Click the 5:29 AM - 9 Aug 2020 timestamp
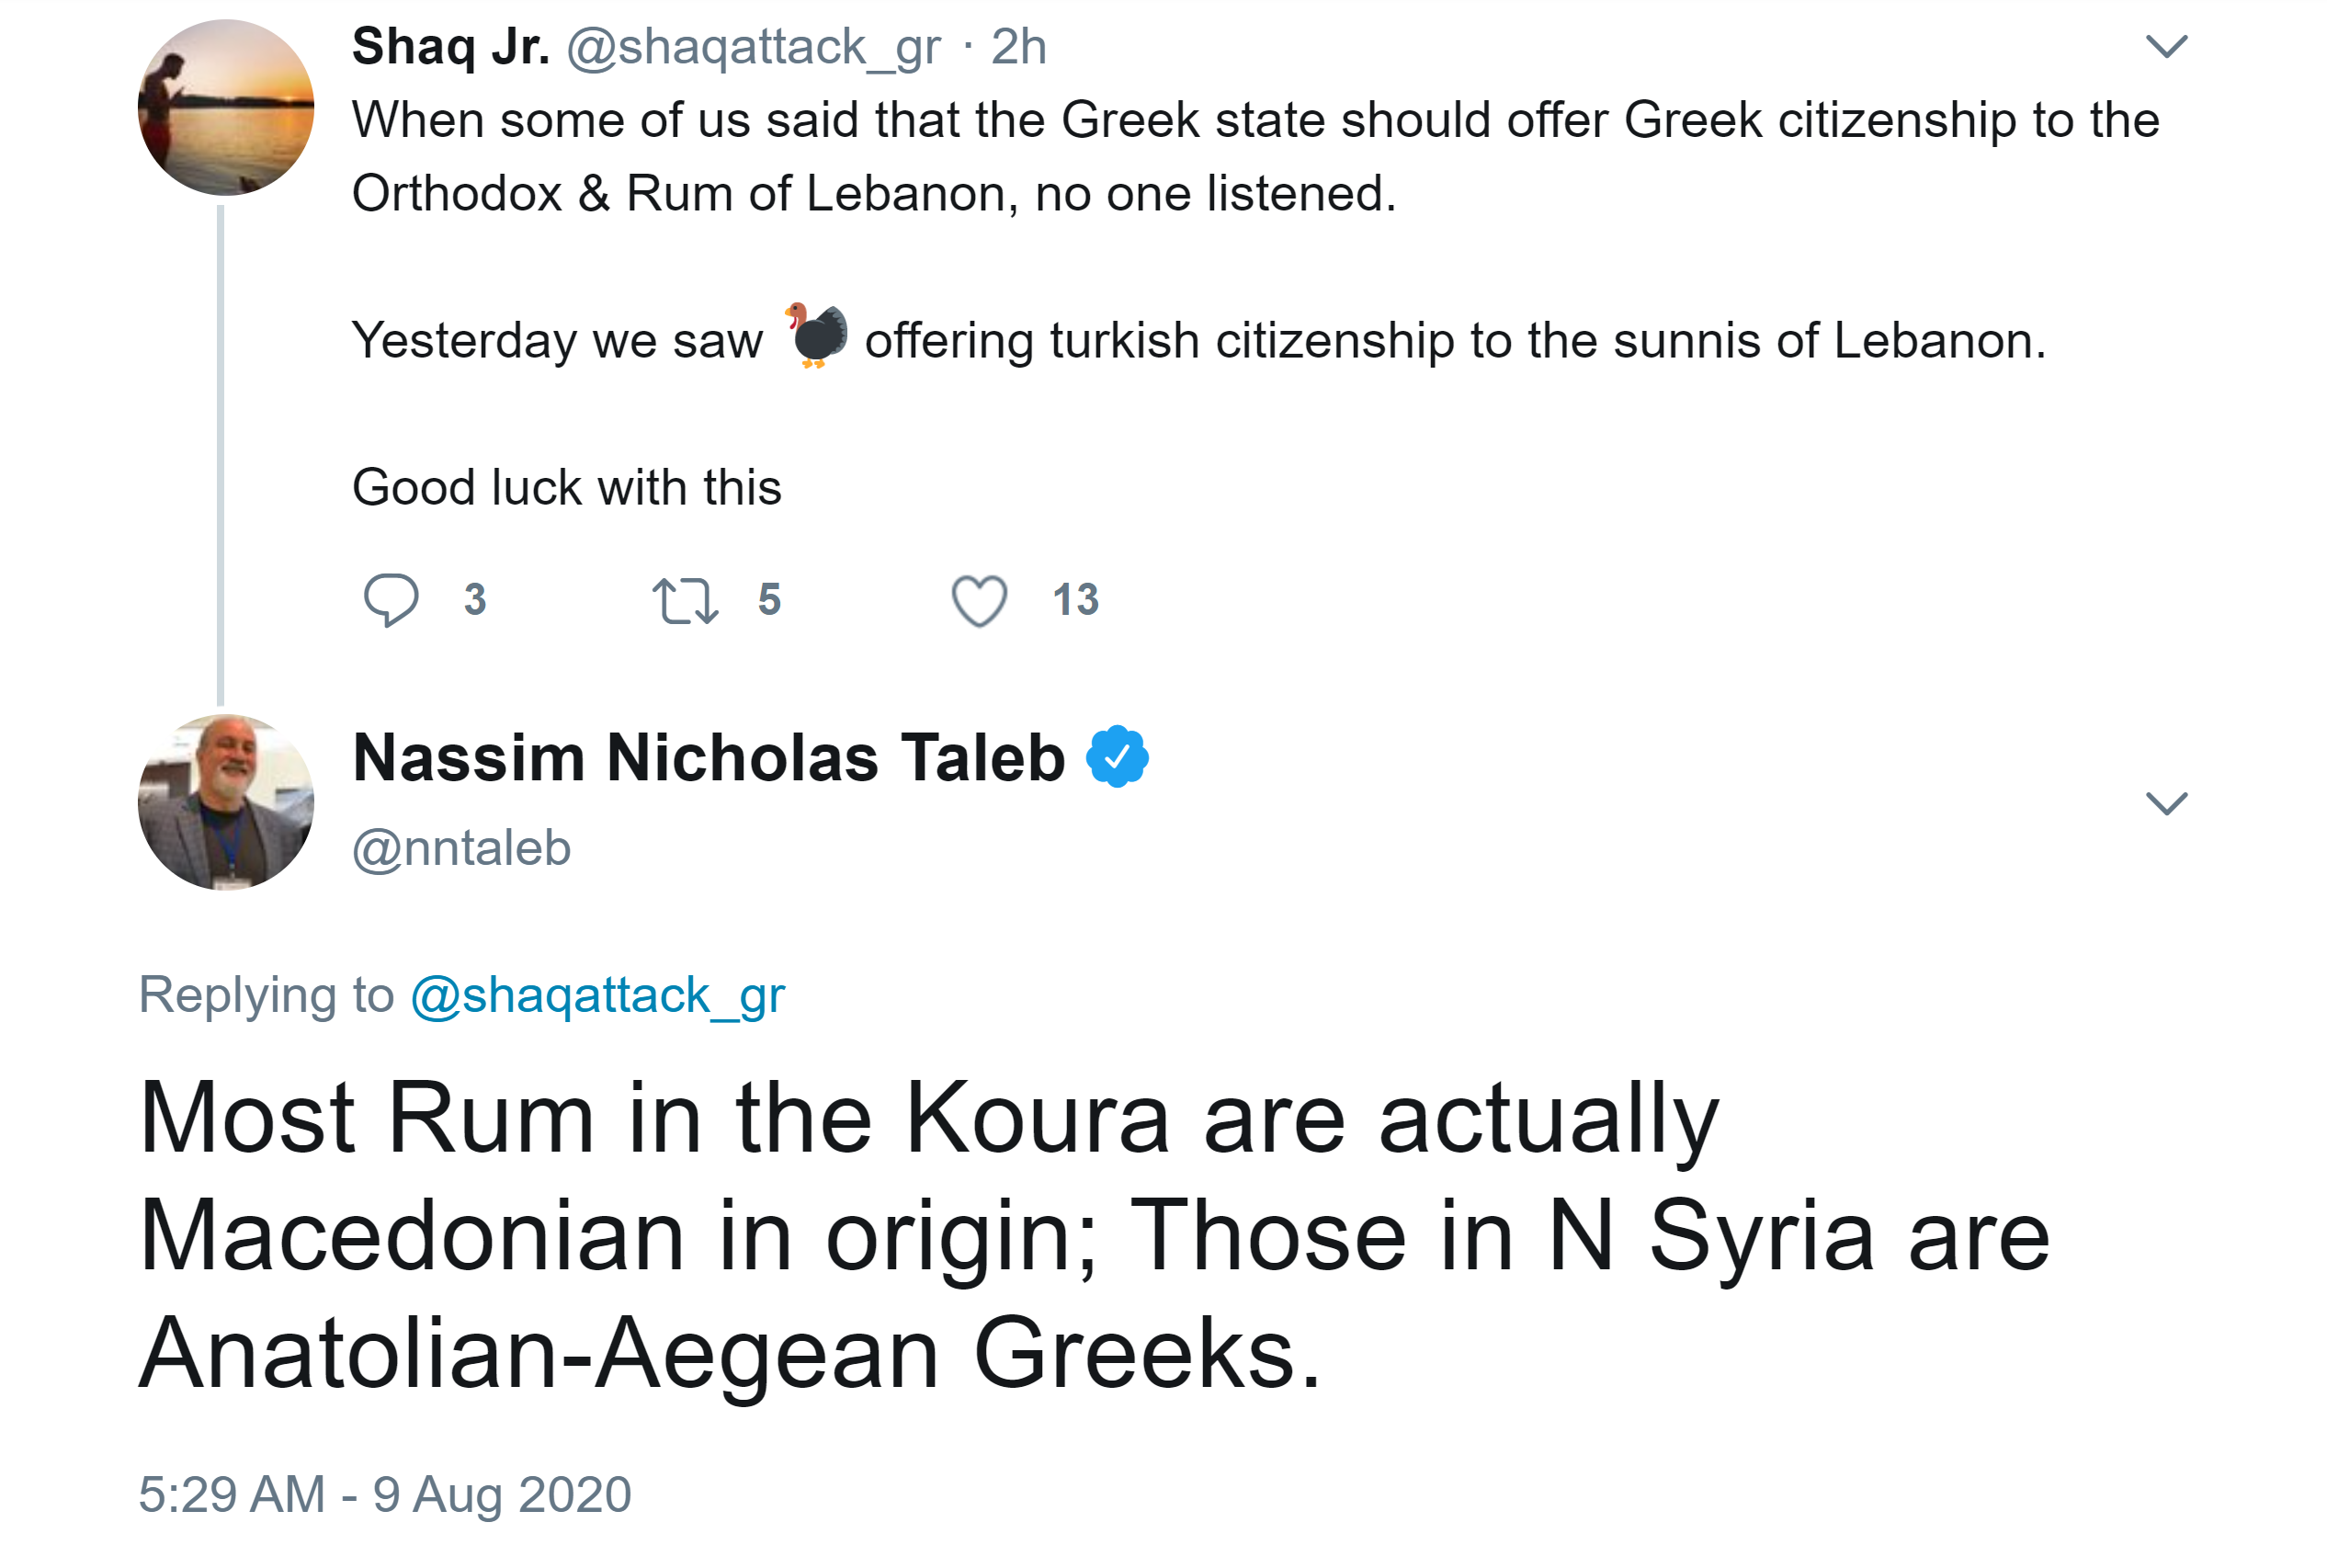Viewport: 2327px width, 1568px height. tap(385, 1494)
